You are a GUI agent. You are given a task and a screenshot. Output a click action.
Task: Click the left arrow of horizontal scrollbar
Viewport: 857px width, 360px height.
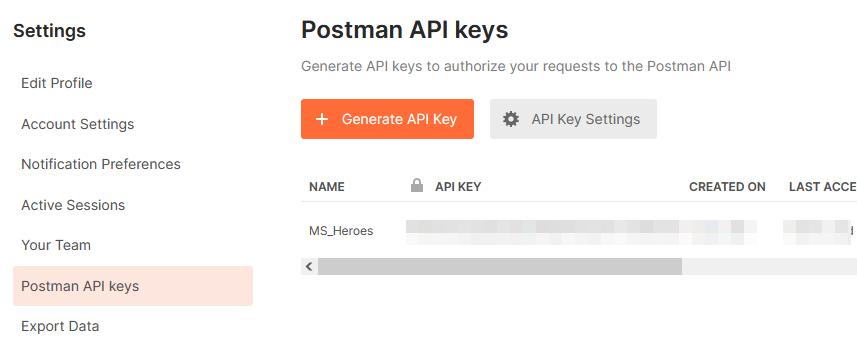(x=309, y=267)
